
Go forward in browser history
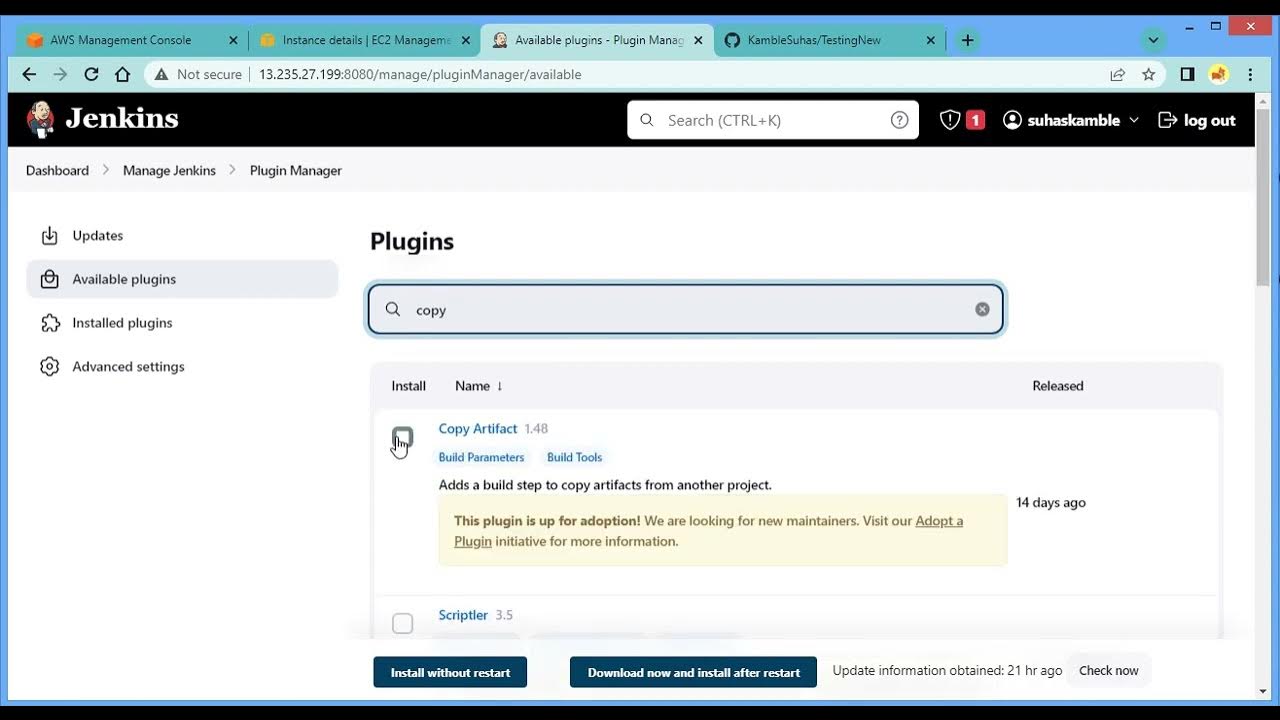60,74
